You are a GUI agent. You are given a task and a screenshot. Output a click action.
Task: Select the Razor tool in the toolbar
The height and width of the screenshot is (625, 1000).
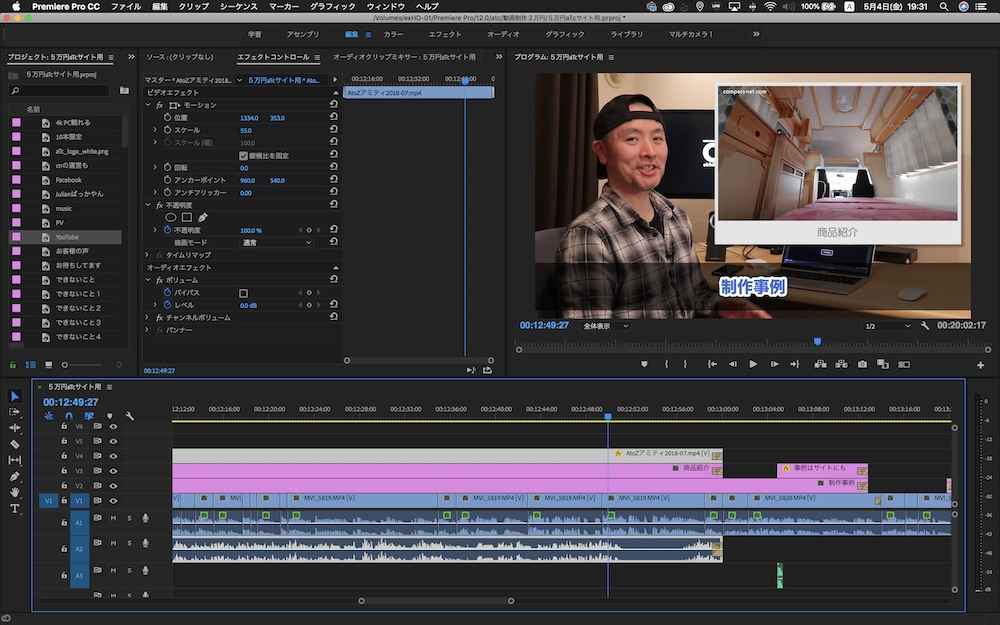pyautogui.click(x=15, y=444)
